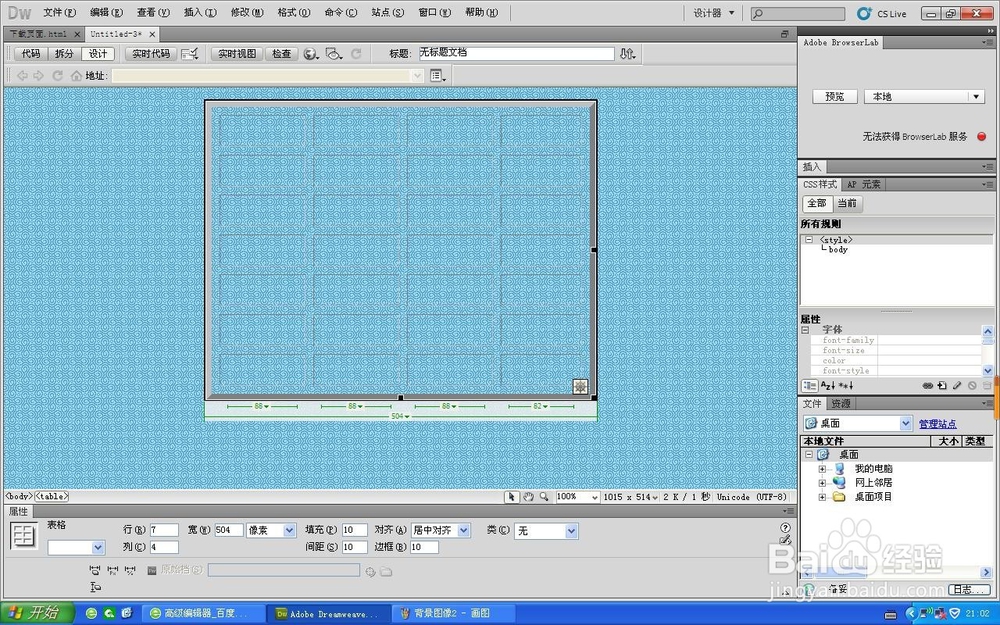This screenshot has width=1000, height=625.
Task: Click the Windows Start button
Action: 38,613
